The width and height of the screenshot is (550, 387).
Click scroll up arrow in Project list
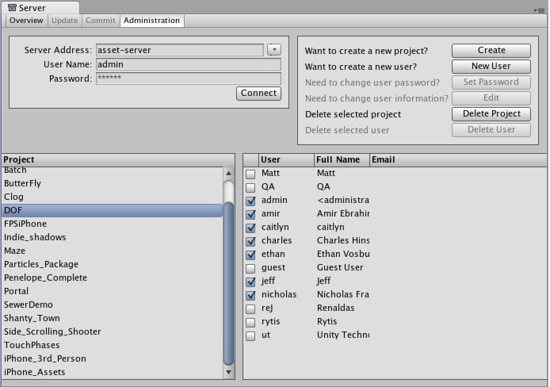coord(229,173)
